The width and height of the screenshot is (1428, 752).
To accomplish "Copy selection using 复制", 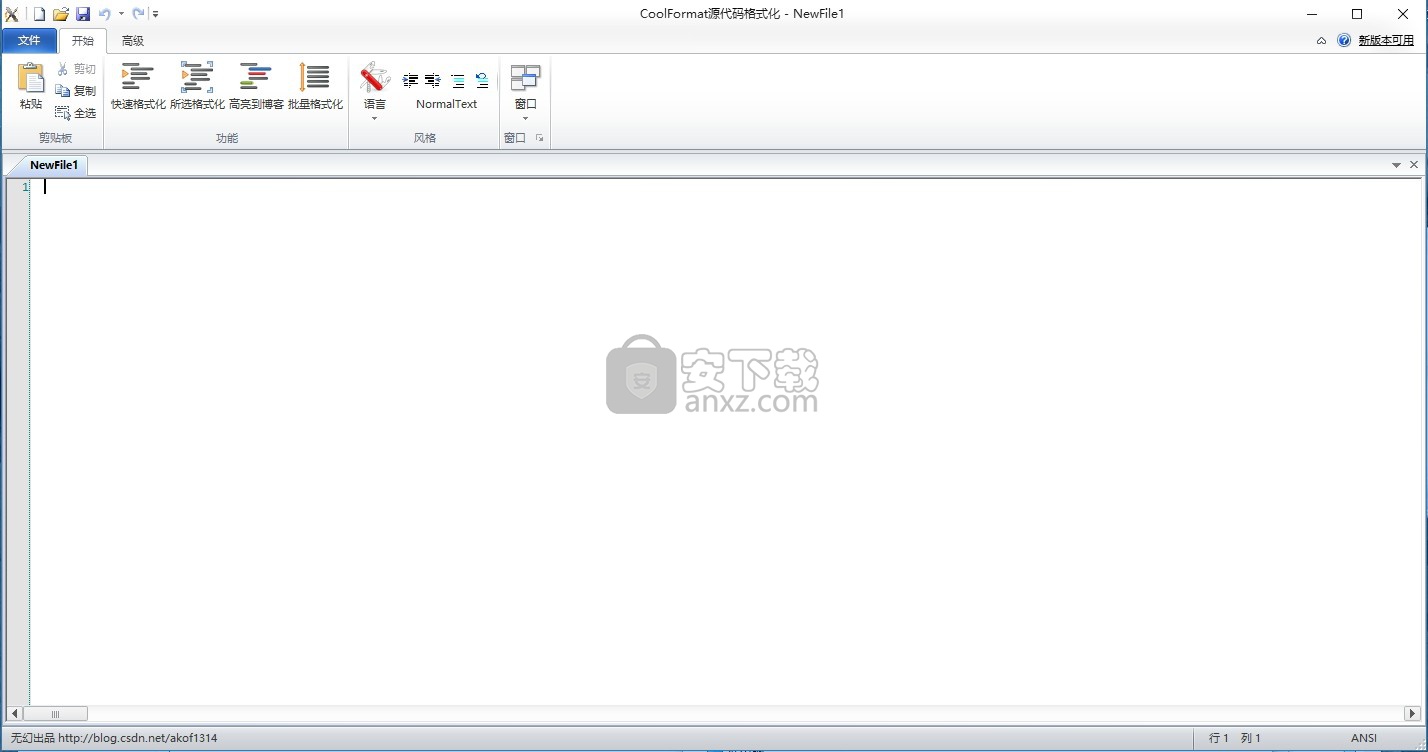I will coord(76,91).
